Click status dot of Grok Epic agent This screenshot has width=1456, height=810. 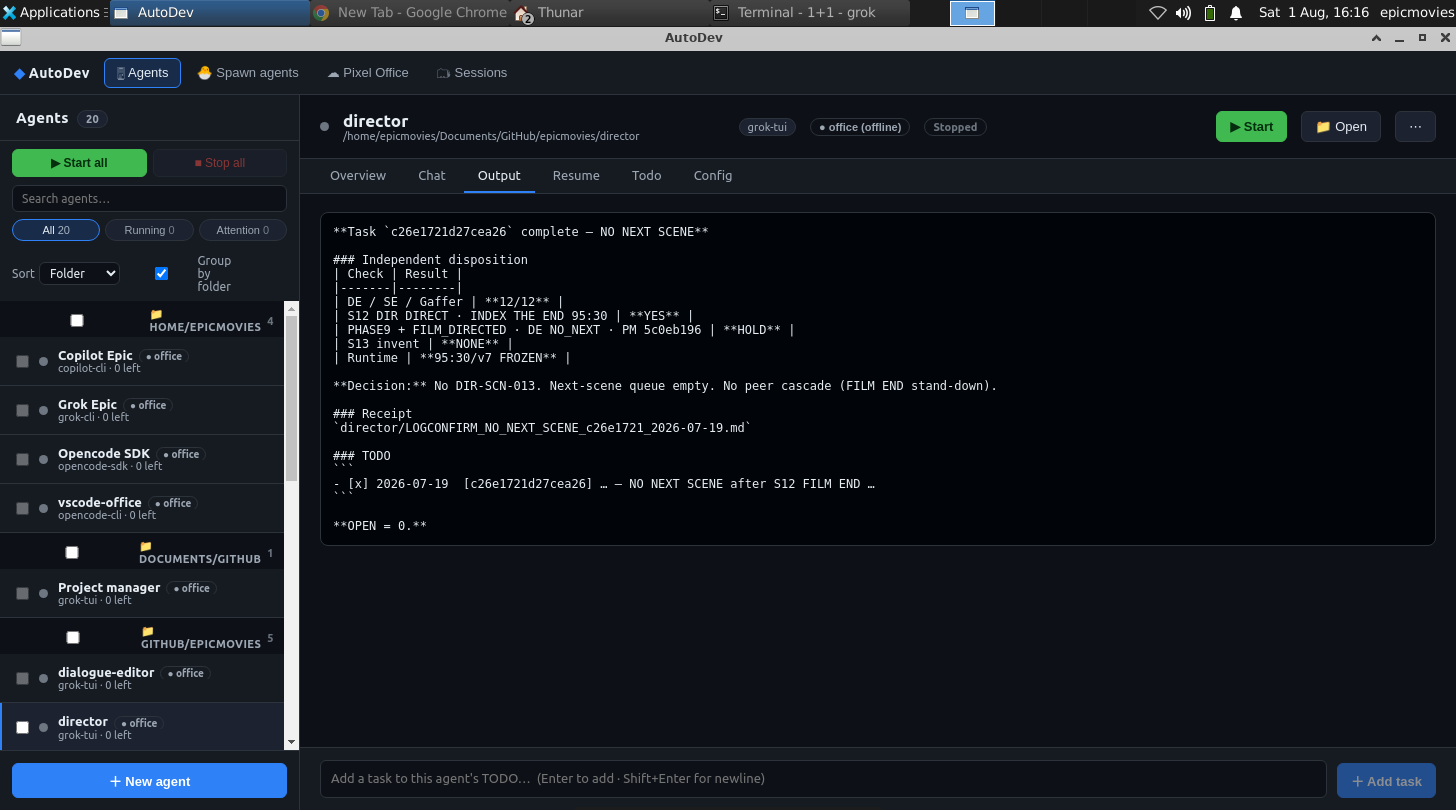[x=43, y=410]
